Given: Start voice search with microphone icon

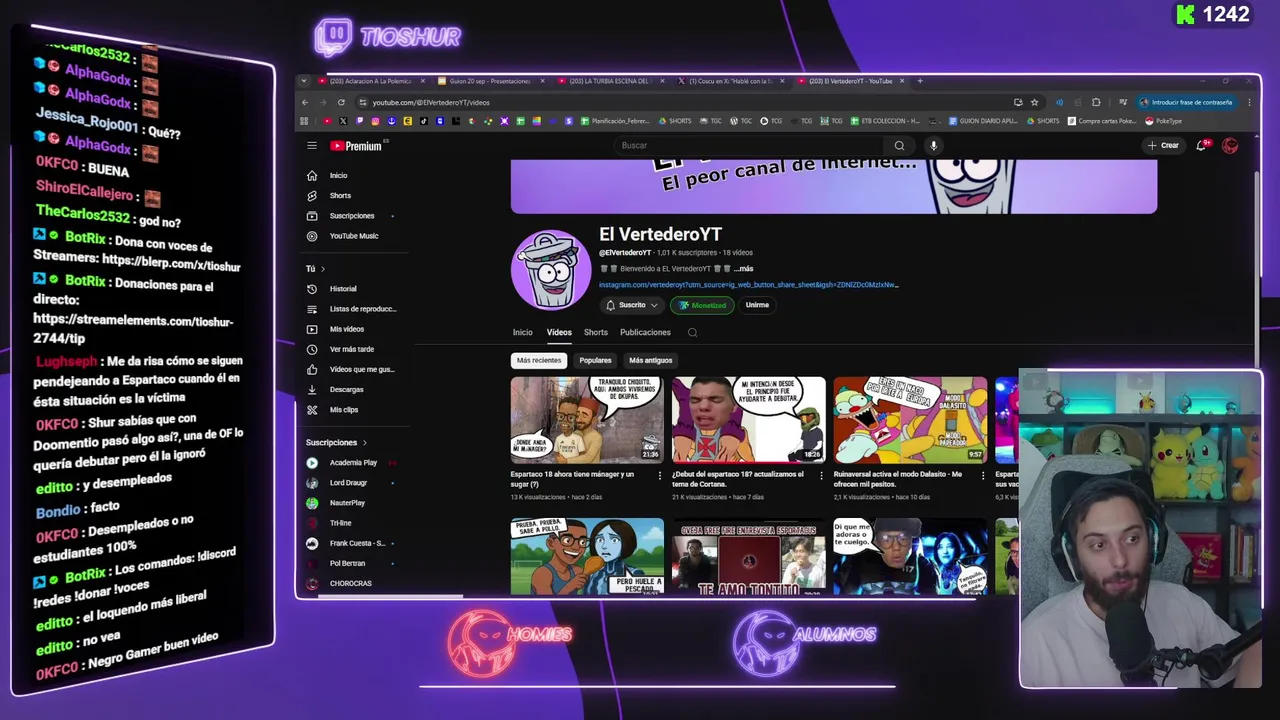Looking at the screenshot, I should coord(933,146).
